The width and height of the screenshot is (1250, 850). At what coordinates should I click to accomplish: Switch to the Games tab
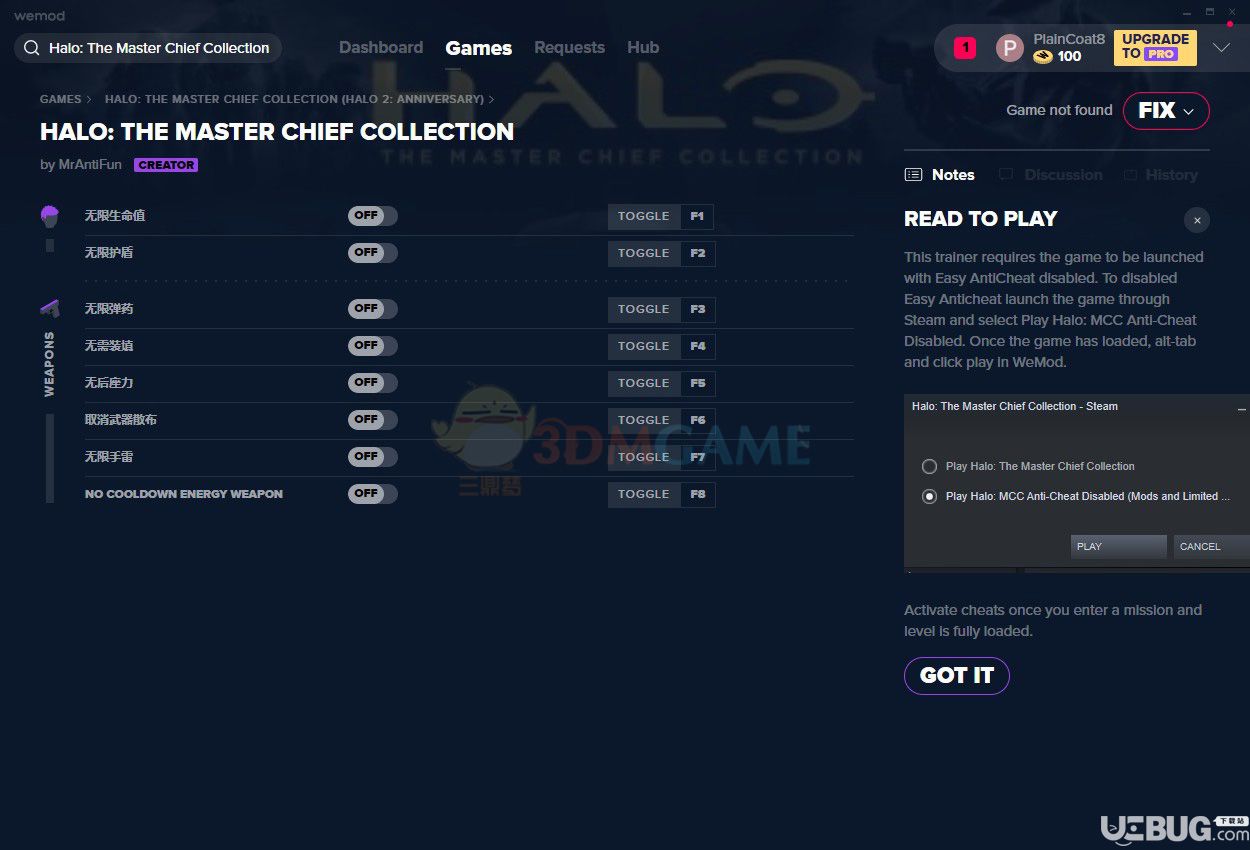[x=479, y=48]
